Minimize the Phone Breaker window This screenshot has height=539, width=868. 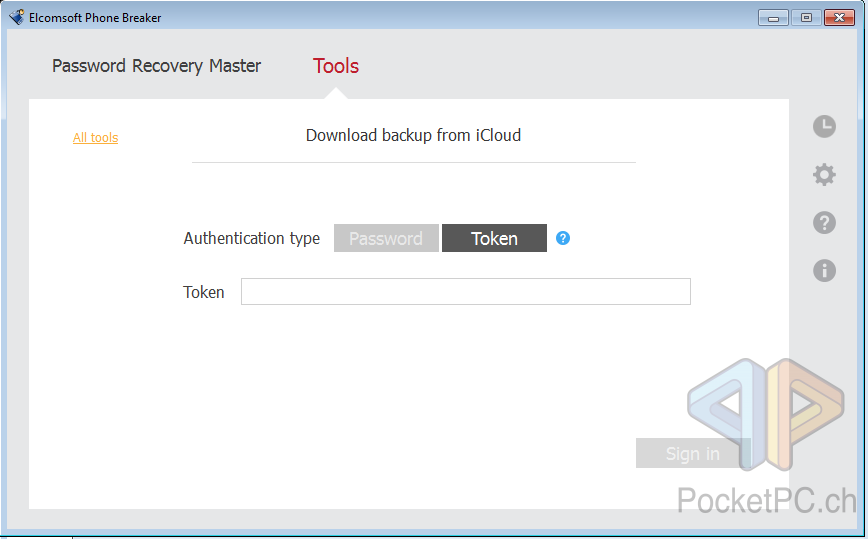tap(773, 18)
